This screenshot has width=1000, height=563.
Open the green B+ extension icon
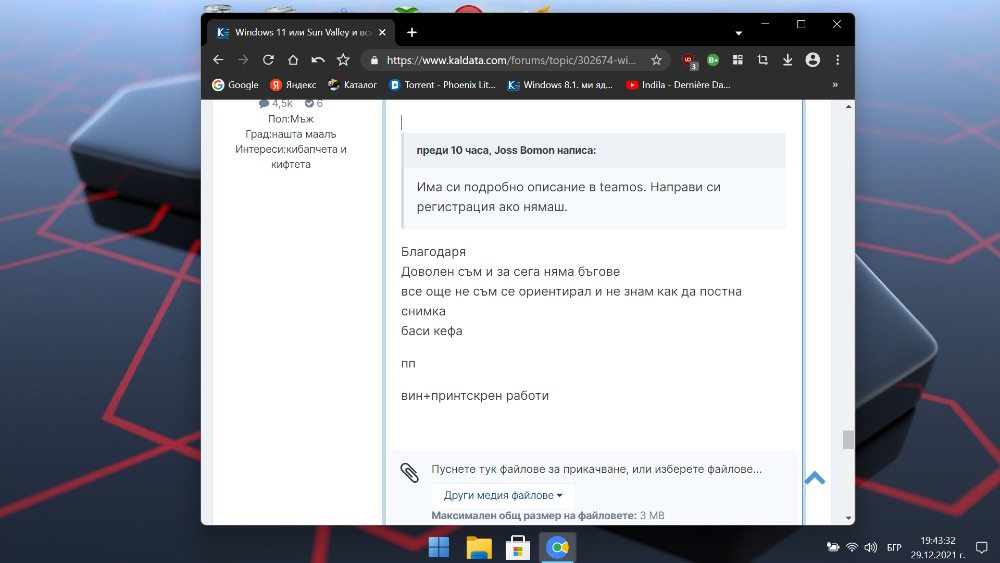[713, 60]
